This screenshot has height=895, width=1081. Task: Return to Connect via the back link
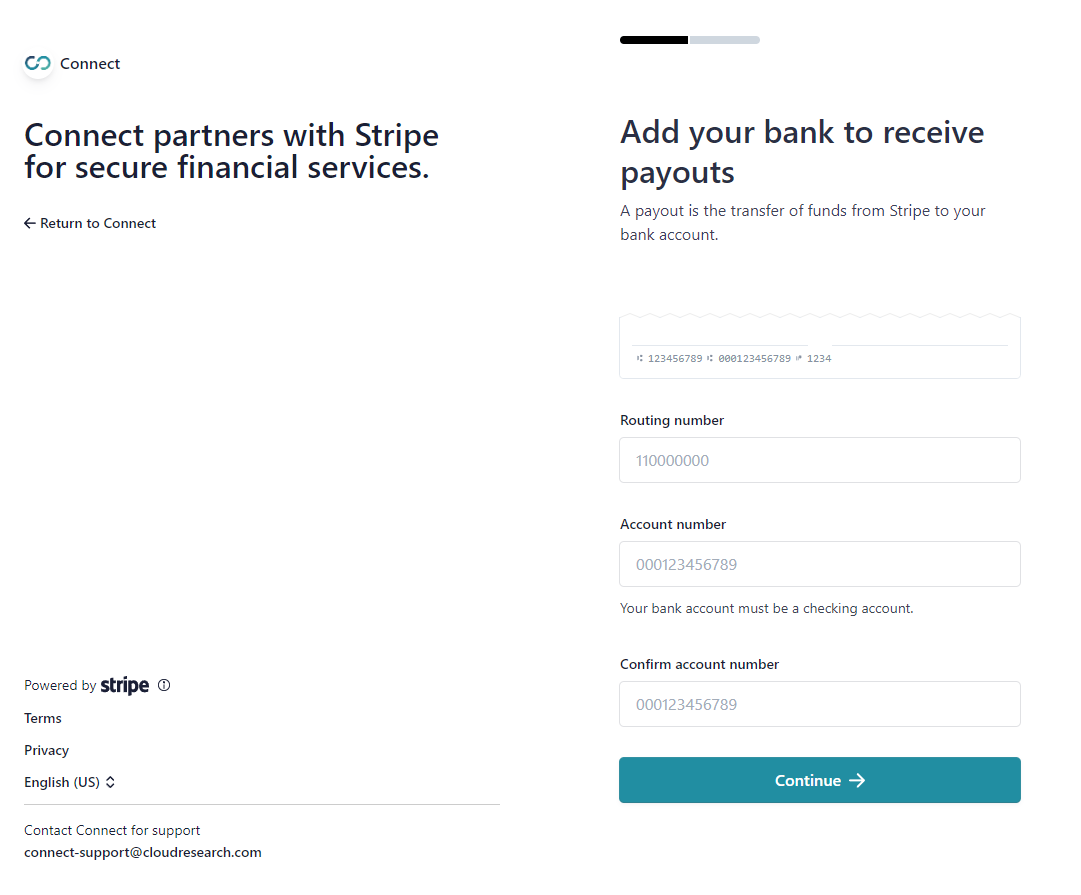point(90,223)
